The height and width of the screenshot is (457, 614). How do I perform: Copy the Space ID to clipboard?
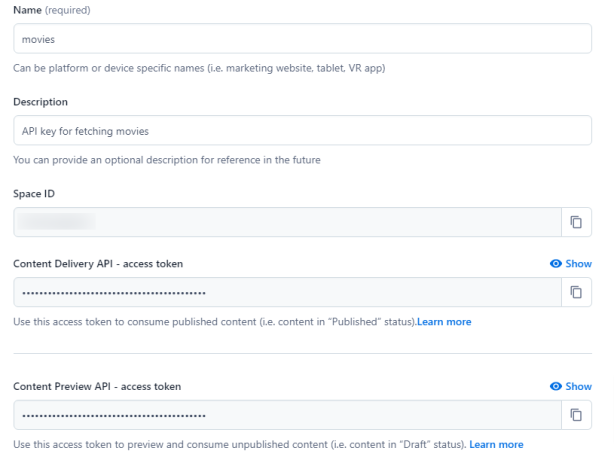(x=576, y=222)
